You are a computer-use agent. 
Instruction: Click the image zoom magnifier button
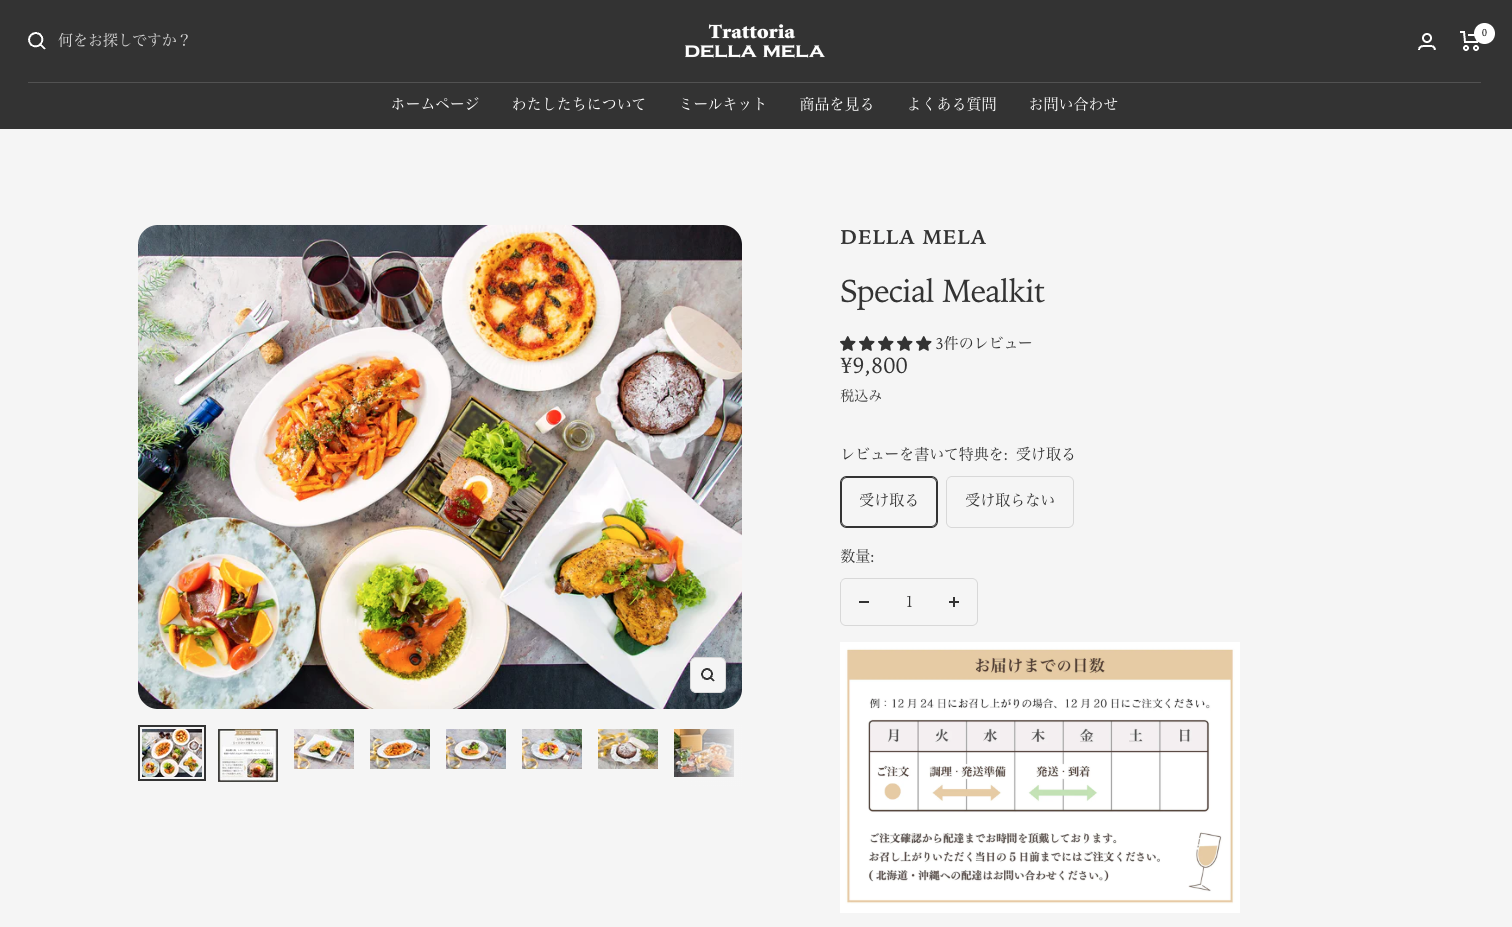pyautogui.click(x=708, y=675)
